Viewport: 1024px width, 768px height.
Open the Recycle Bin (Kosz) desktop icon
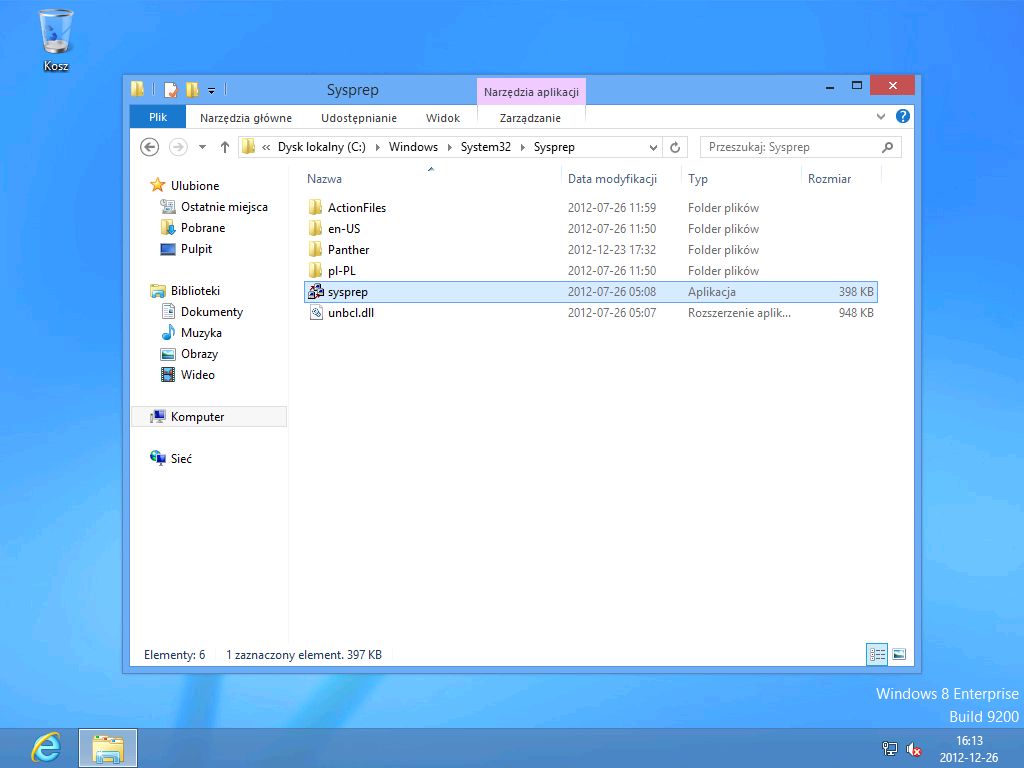click(56, 40)
